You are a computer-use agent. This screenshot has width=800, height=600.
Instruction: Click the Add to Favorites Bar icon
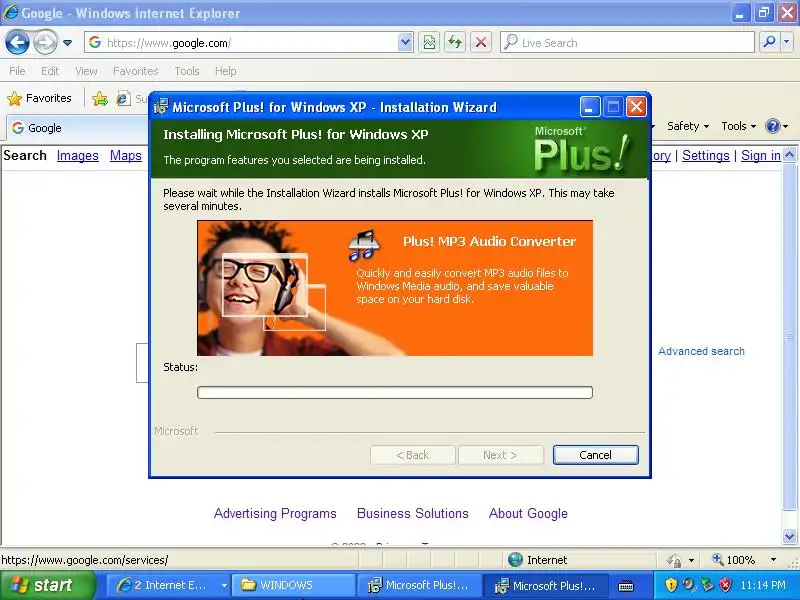100,98
